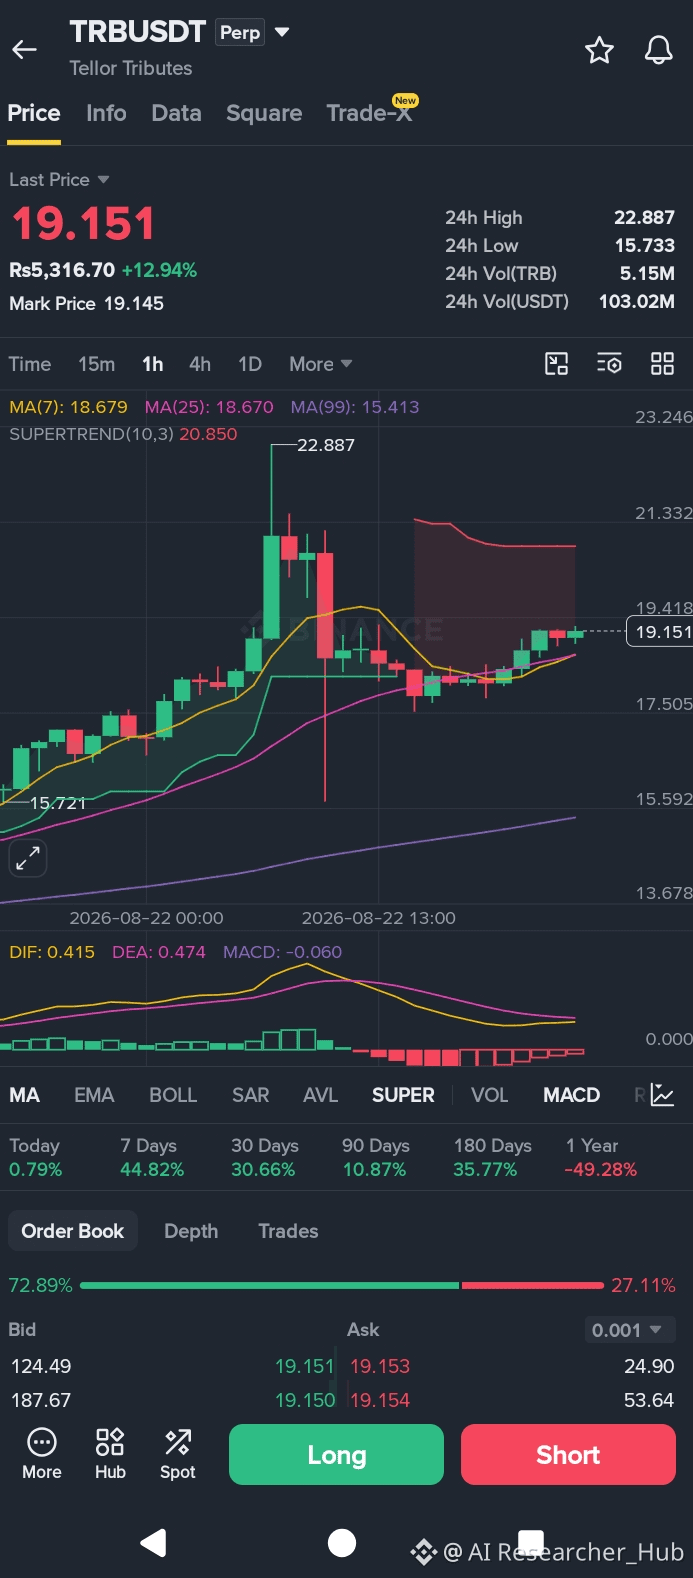Toggle SAR indicator
693x1578 pixels.
(x=250, y=1095)
